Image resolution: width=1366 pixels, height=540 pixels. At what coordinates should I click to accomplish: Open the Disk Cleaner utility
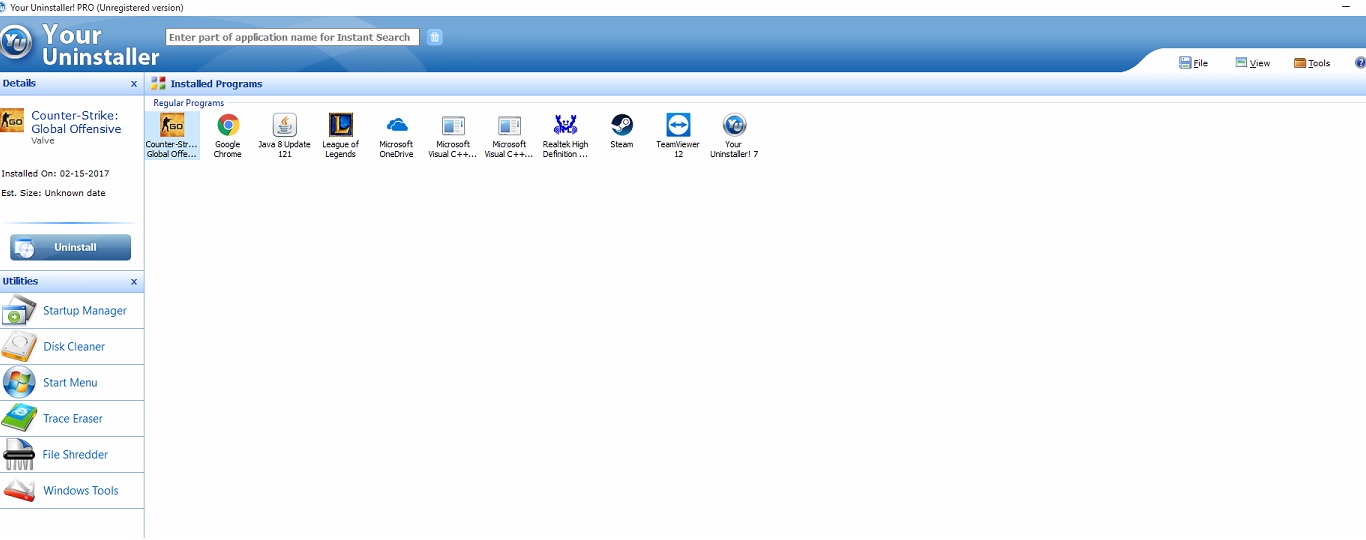pos(72,347)
